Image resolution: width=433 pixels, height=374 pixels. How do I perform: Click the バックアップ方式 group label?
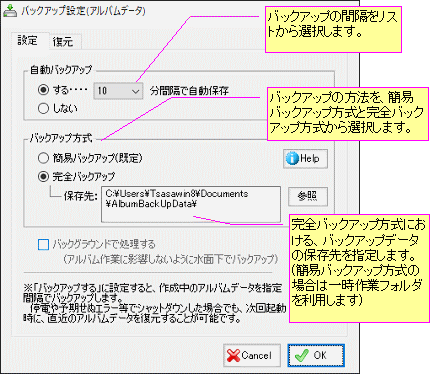pyautogui.click(x=61, y=138)
